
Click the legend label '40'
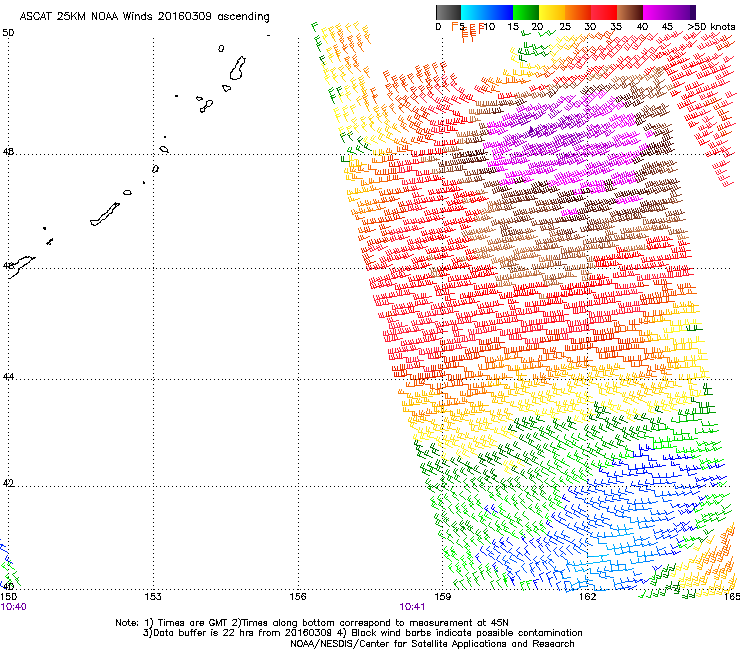coord(642,27)
